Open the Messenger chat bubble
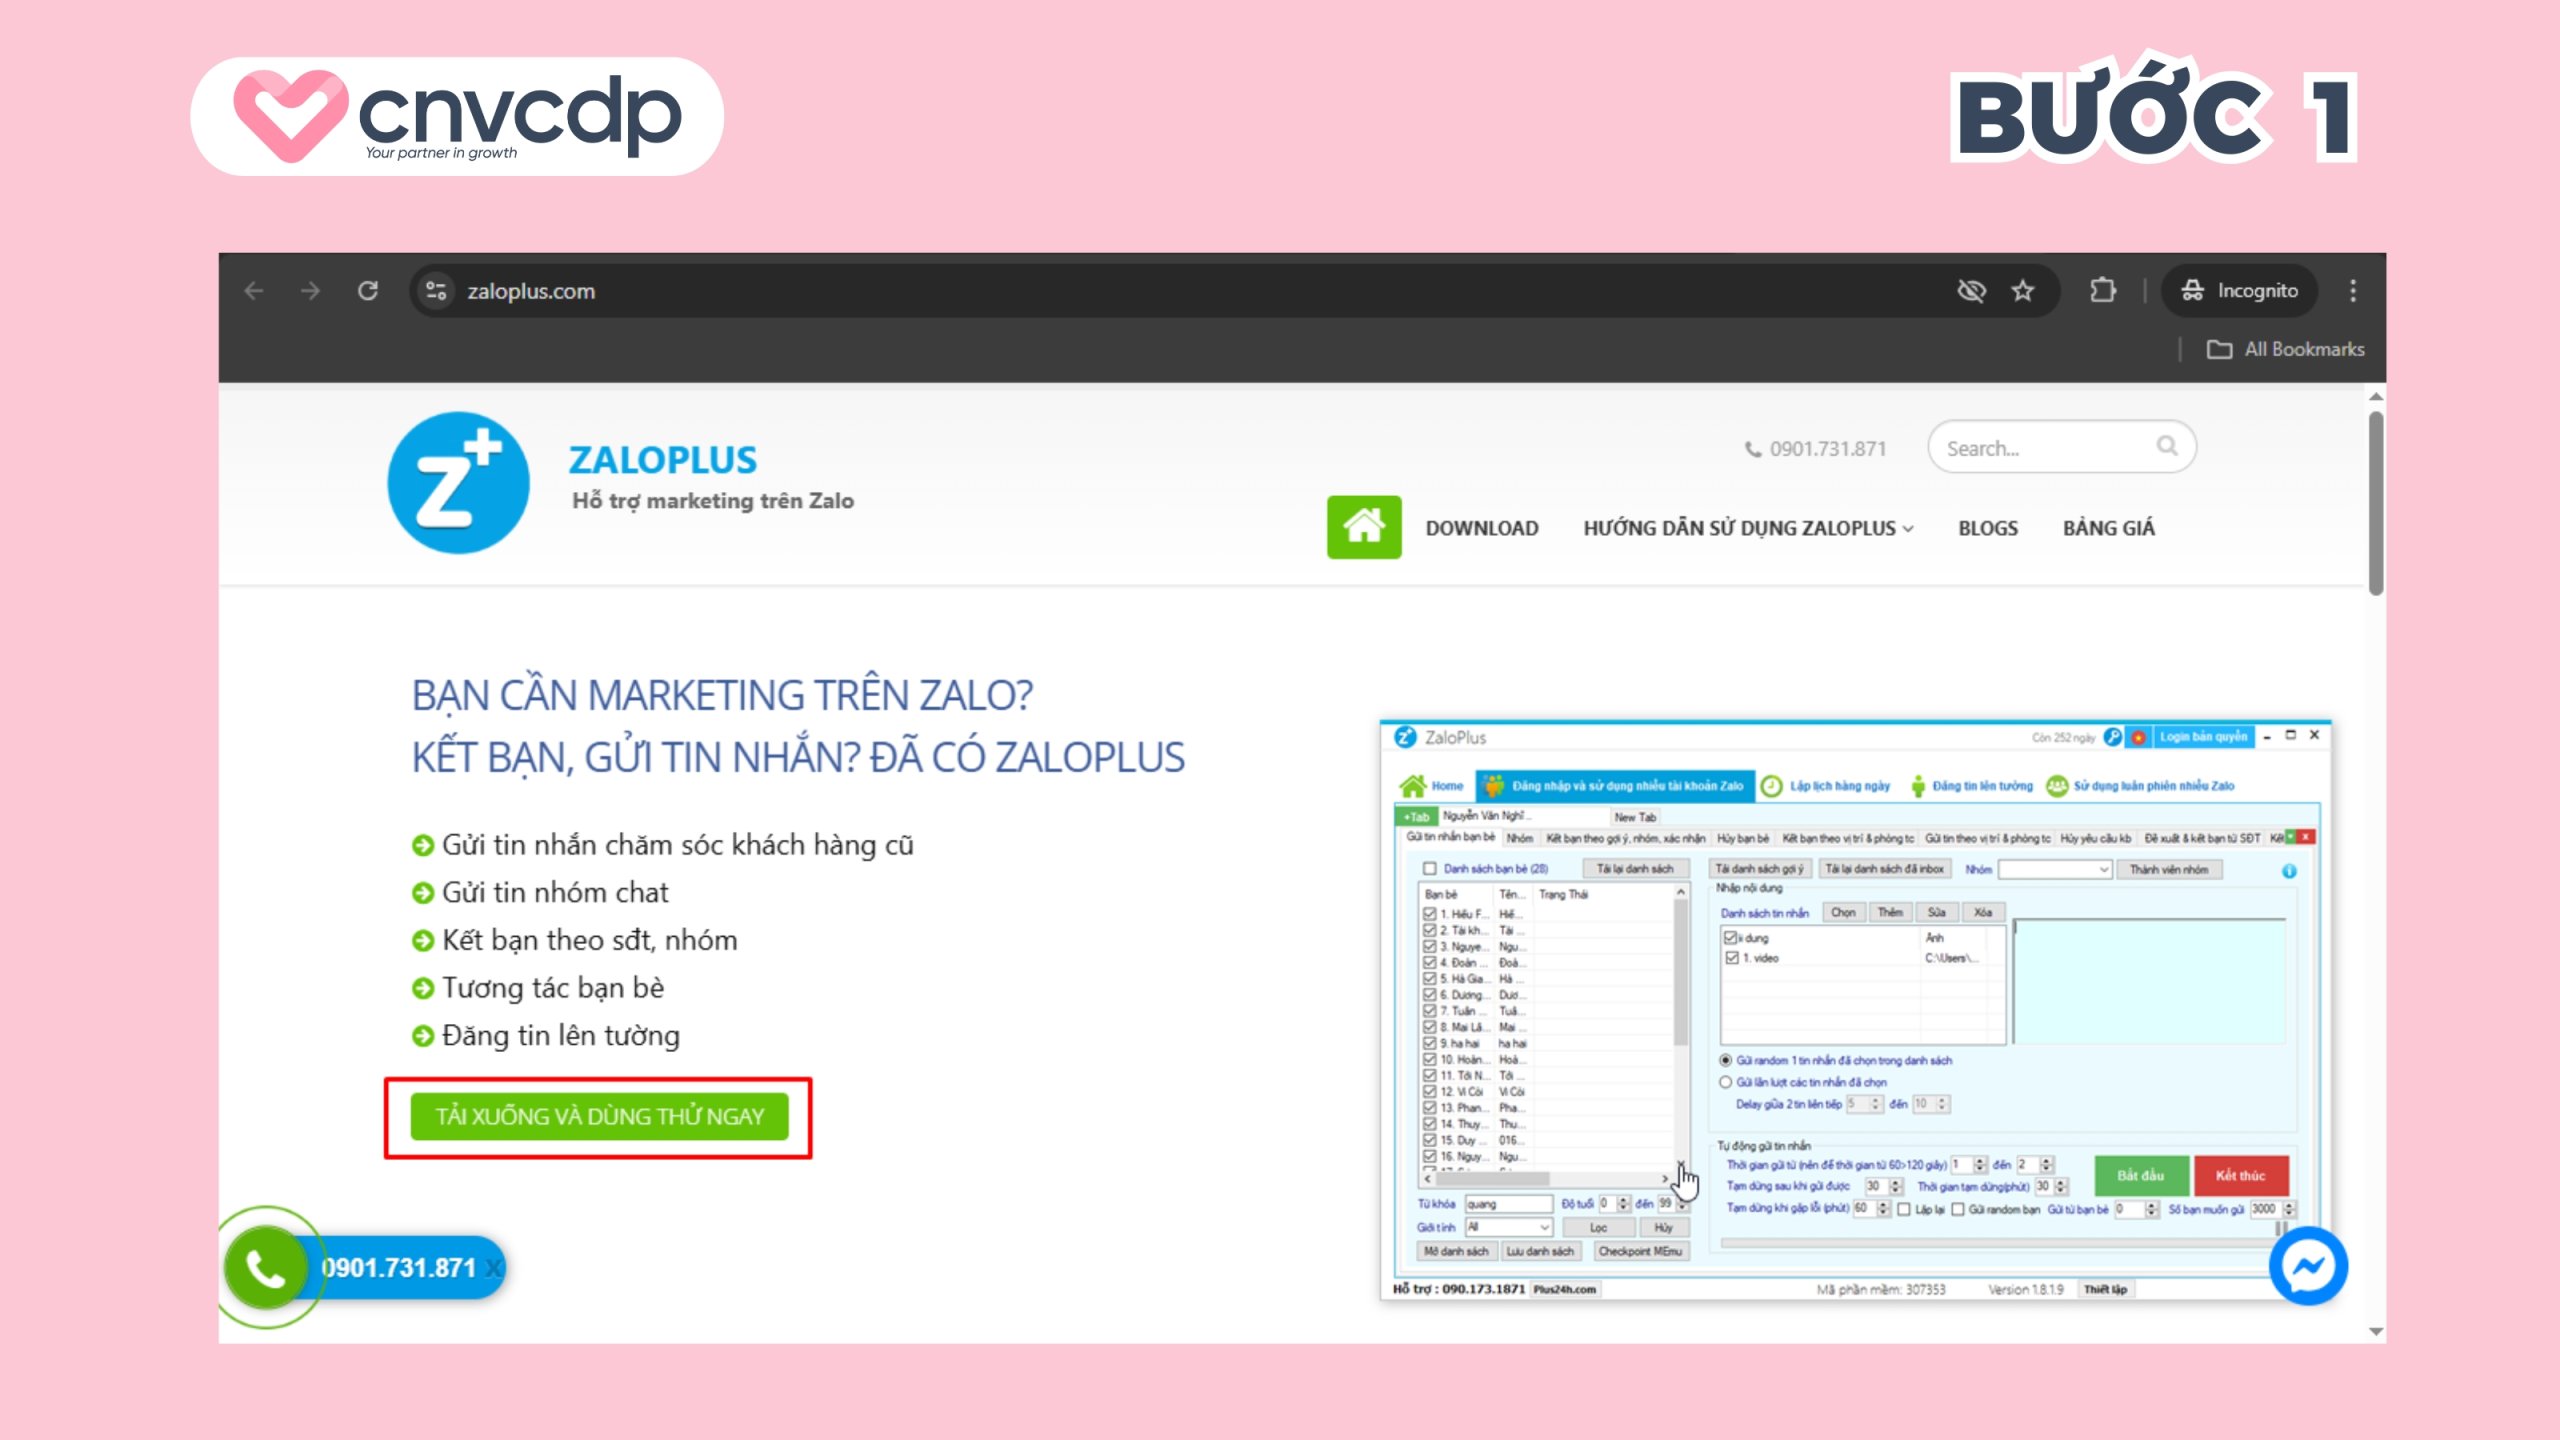Image resolution: width=2560 pixels, height=1440 pixels. [x=2308, y=1266]
